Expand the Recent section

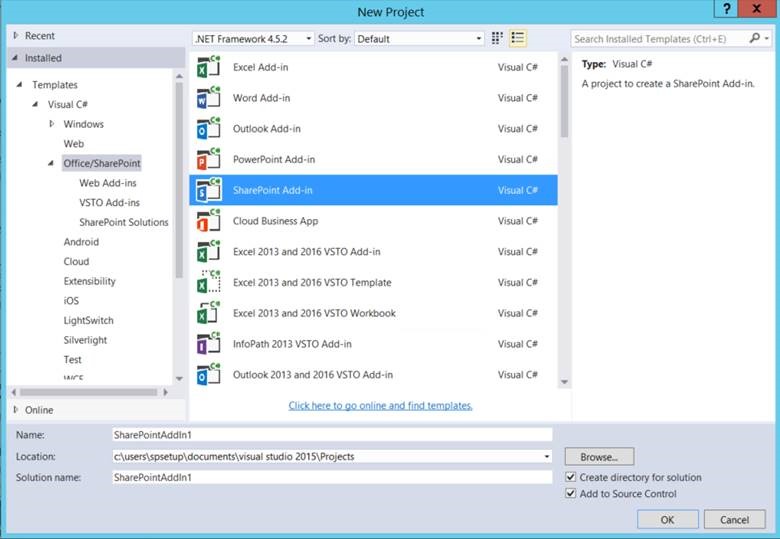pos(16,36)
